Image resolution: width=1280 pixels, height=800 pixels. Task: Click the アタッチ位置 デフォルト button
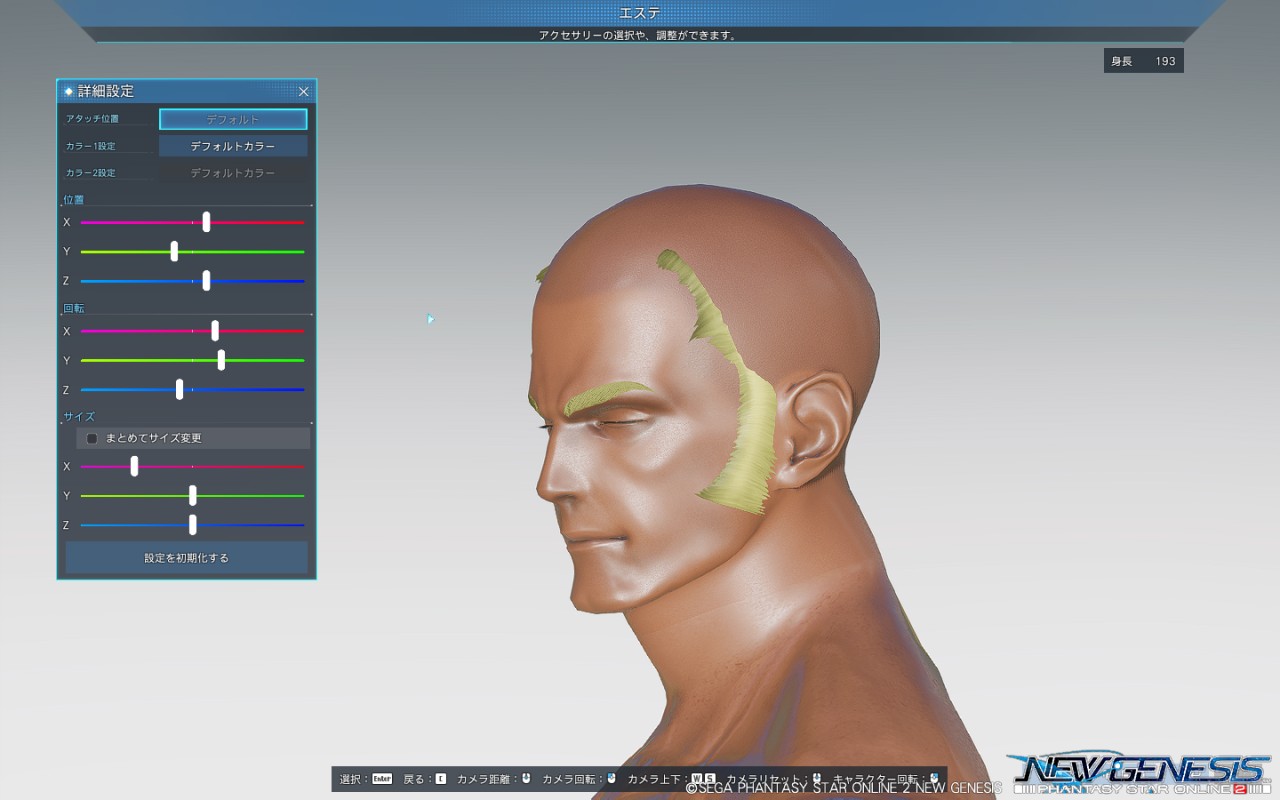tap(233, 119)
